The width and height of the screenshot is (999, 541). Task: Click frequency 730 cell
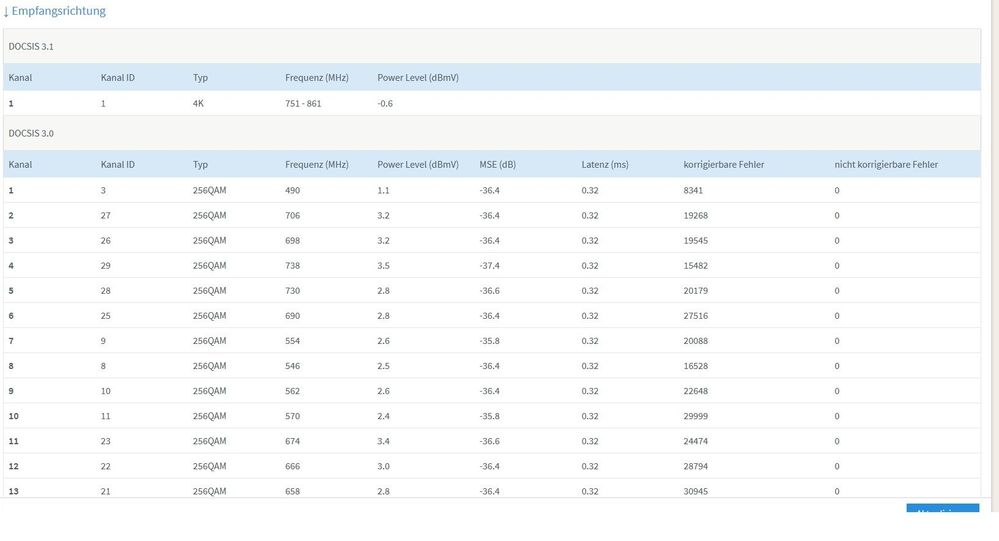pyautogui.click(x=292, y=291)
